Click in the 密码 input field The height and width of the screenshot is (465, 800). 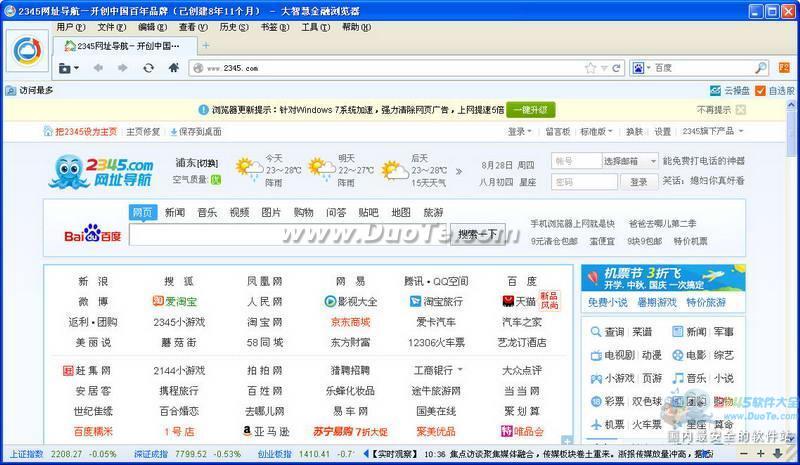584,182
